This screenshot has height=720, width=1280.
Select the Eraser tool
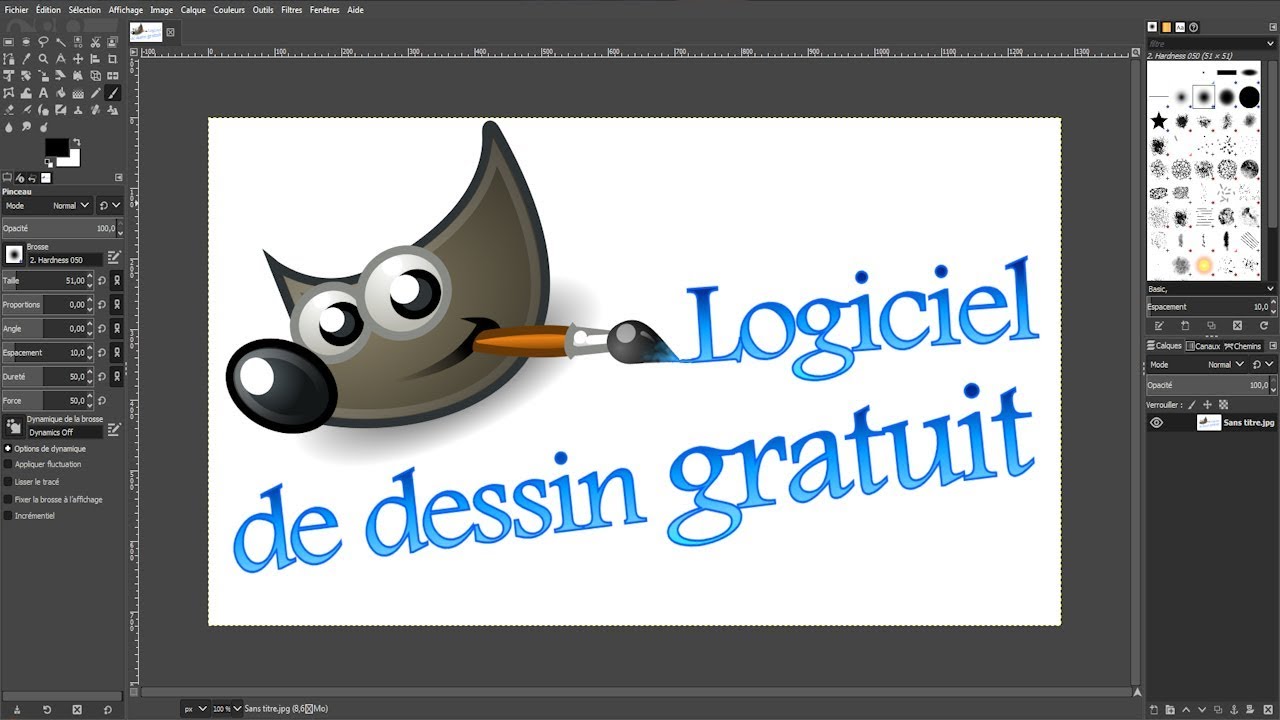[x=8, y=110]
